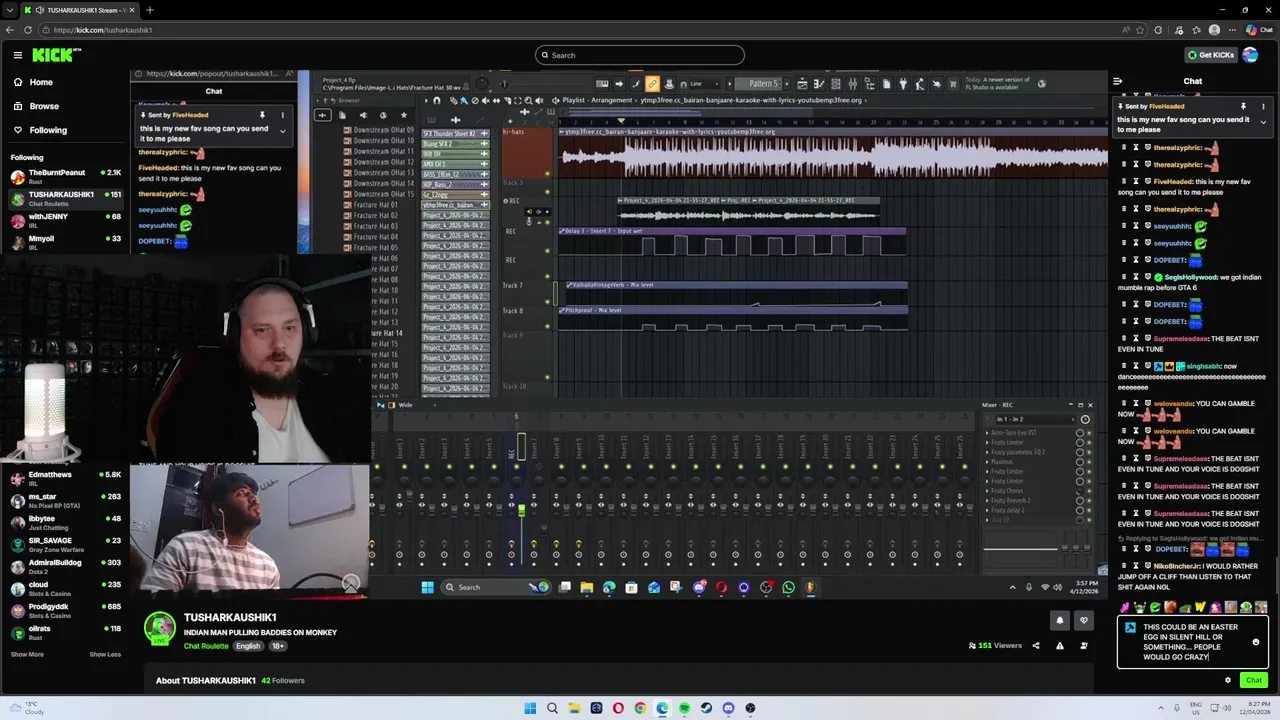Screen dimensions: 1280x720
Task: Click the 18+ tag
Action: (278, 646)
